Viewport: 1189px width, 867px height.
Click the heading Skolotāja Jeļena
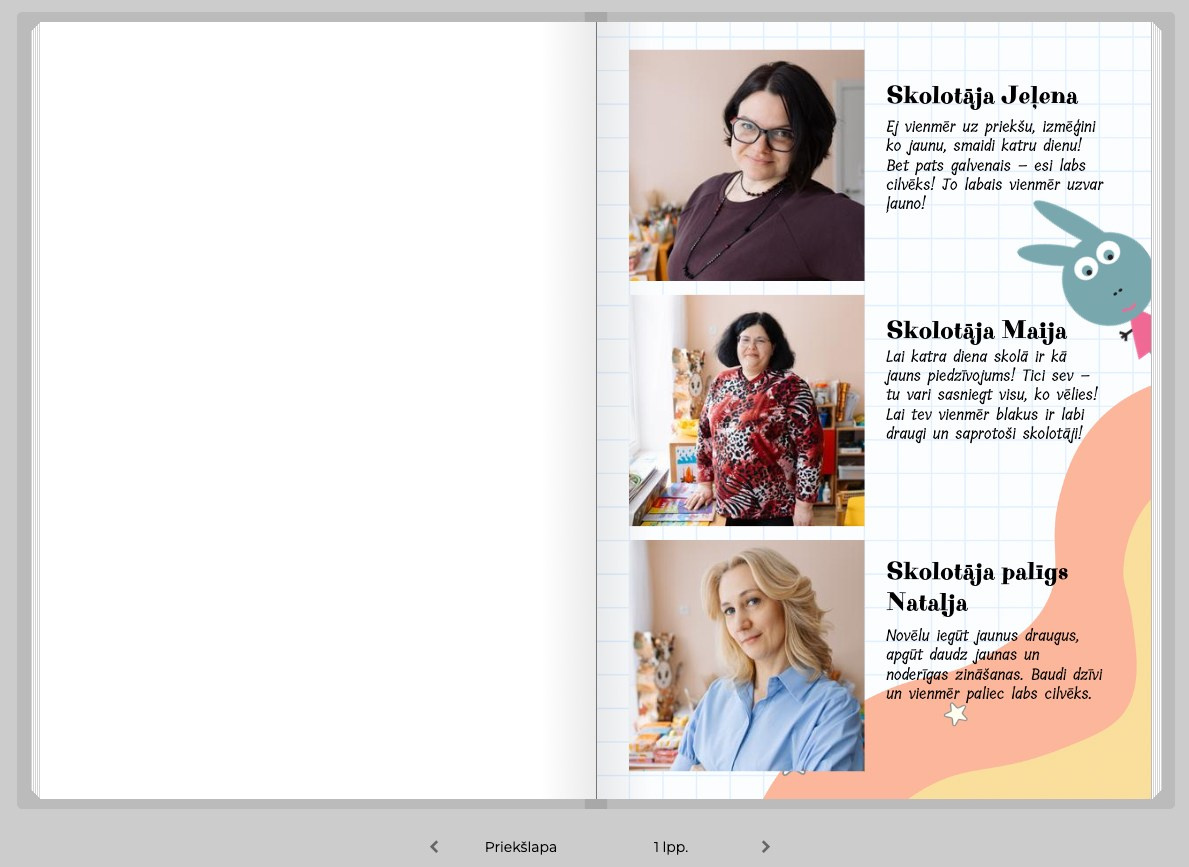pos(981,96)
